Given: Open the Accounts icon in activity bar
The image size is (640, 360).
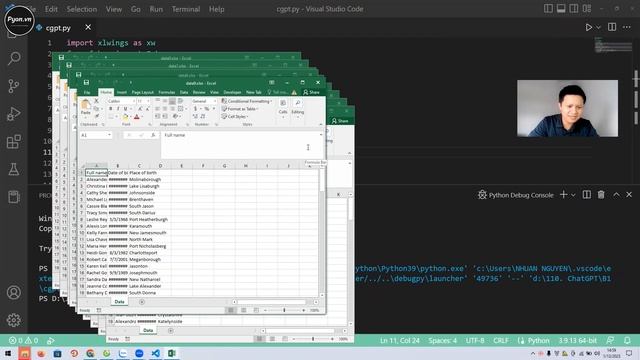Looking at the screenshot, I should tap(14, 292).
